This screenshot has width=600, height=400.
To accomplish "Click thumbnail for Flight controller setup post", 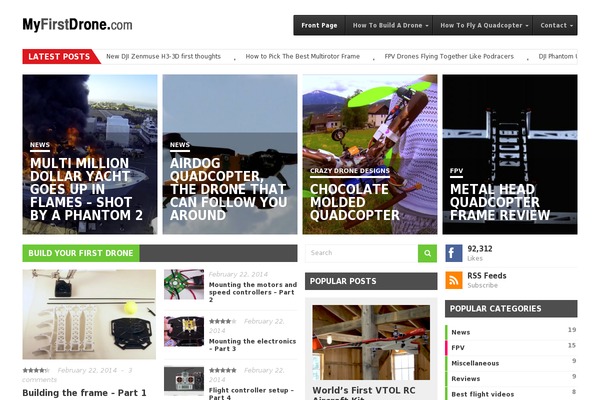I will [x=184, y=381].
